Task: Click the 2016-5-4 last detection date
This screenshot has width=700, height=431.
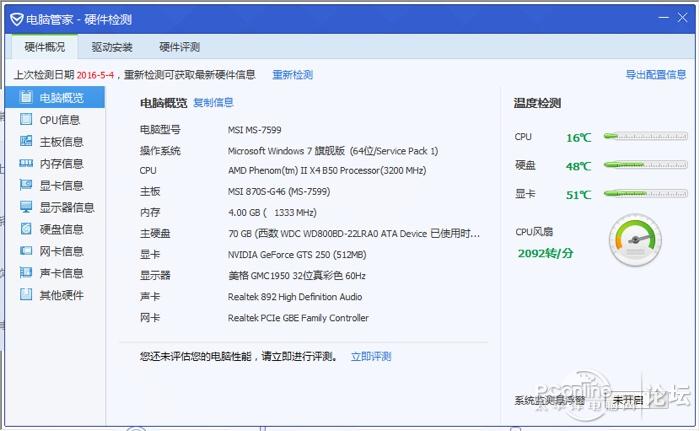Action: tap(95, 75)
